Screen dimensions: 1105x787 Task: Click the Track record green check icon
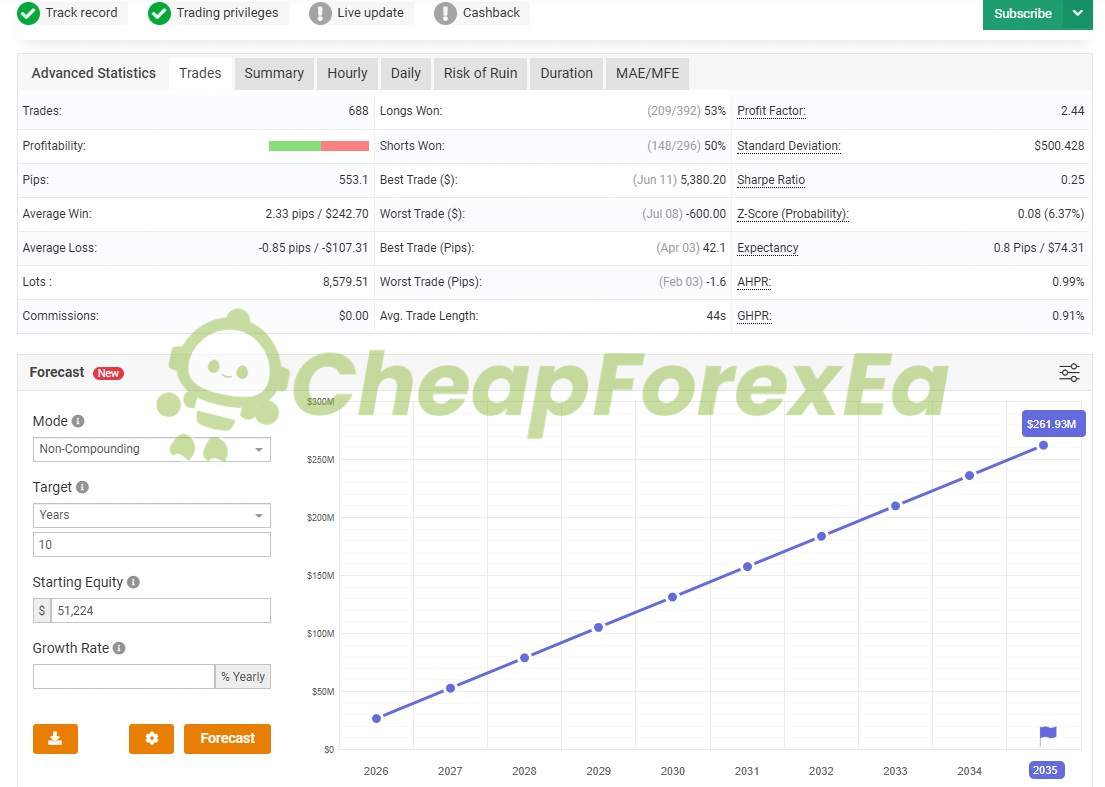tap(28, 13)
